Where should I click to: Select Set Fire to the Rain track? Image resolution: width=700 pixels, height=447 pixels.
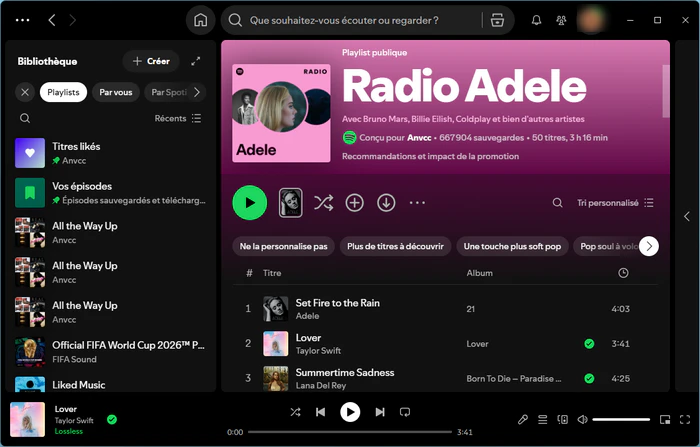click(445, 309)
